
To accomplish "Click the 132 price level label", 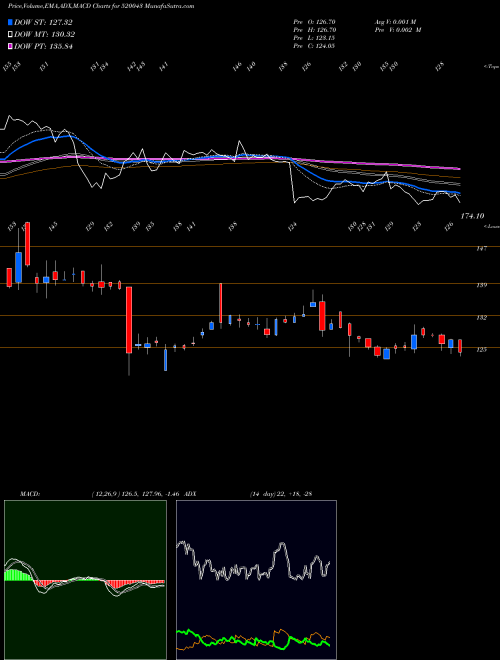I will click(x=481, y=318).
